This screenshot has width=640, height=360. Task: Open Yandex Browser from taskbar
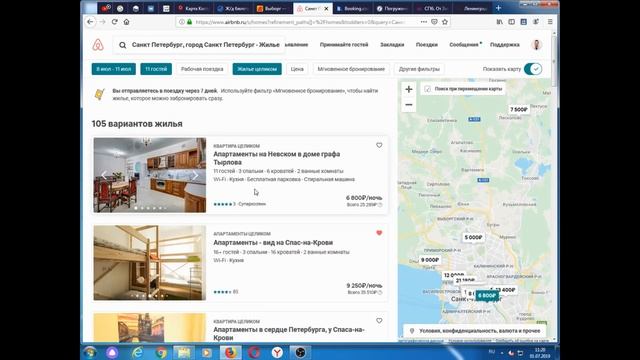tap(277, 352)
